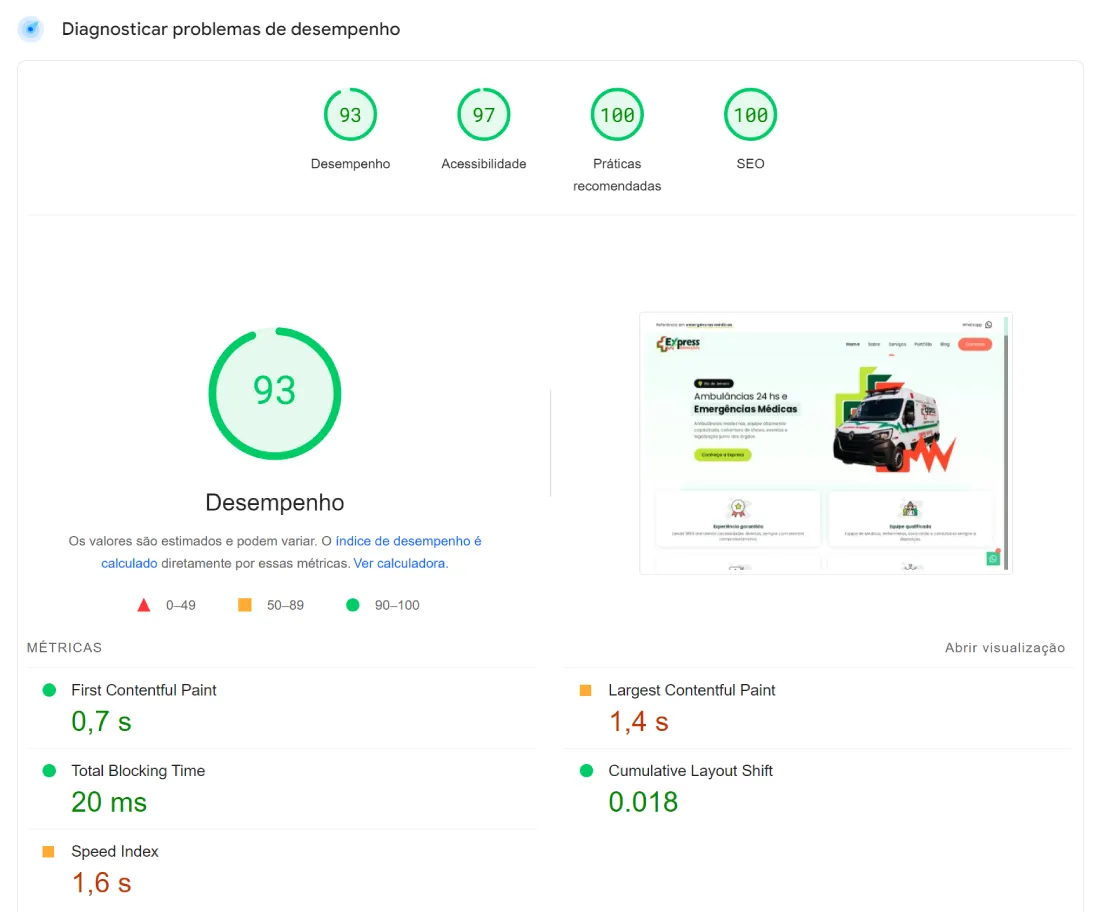Click the Cumulative Layout Shift metric

tap(690, 771)
